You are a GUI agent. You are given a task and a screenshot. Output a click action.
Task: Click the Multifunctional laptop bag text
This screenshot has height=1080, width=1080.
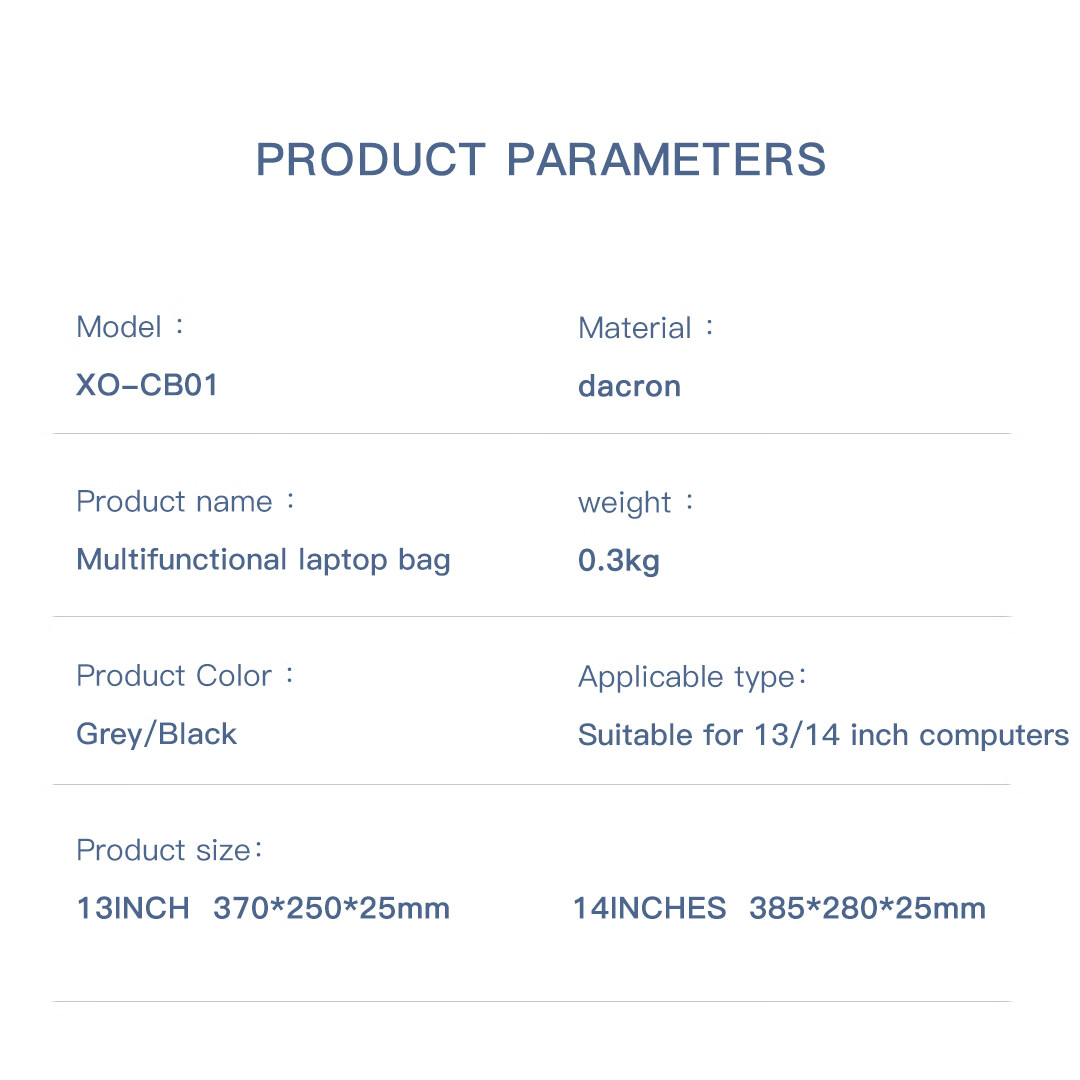pyautogui.click(x=263, y=559)
